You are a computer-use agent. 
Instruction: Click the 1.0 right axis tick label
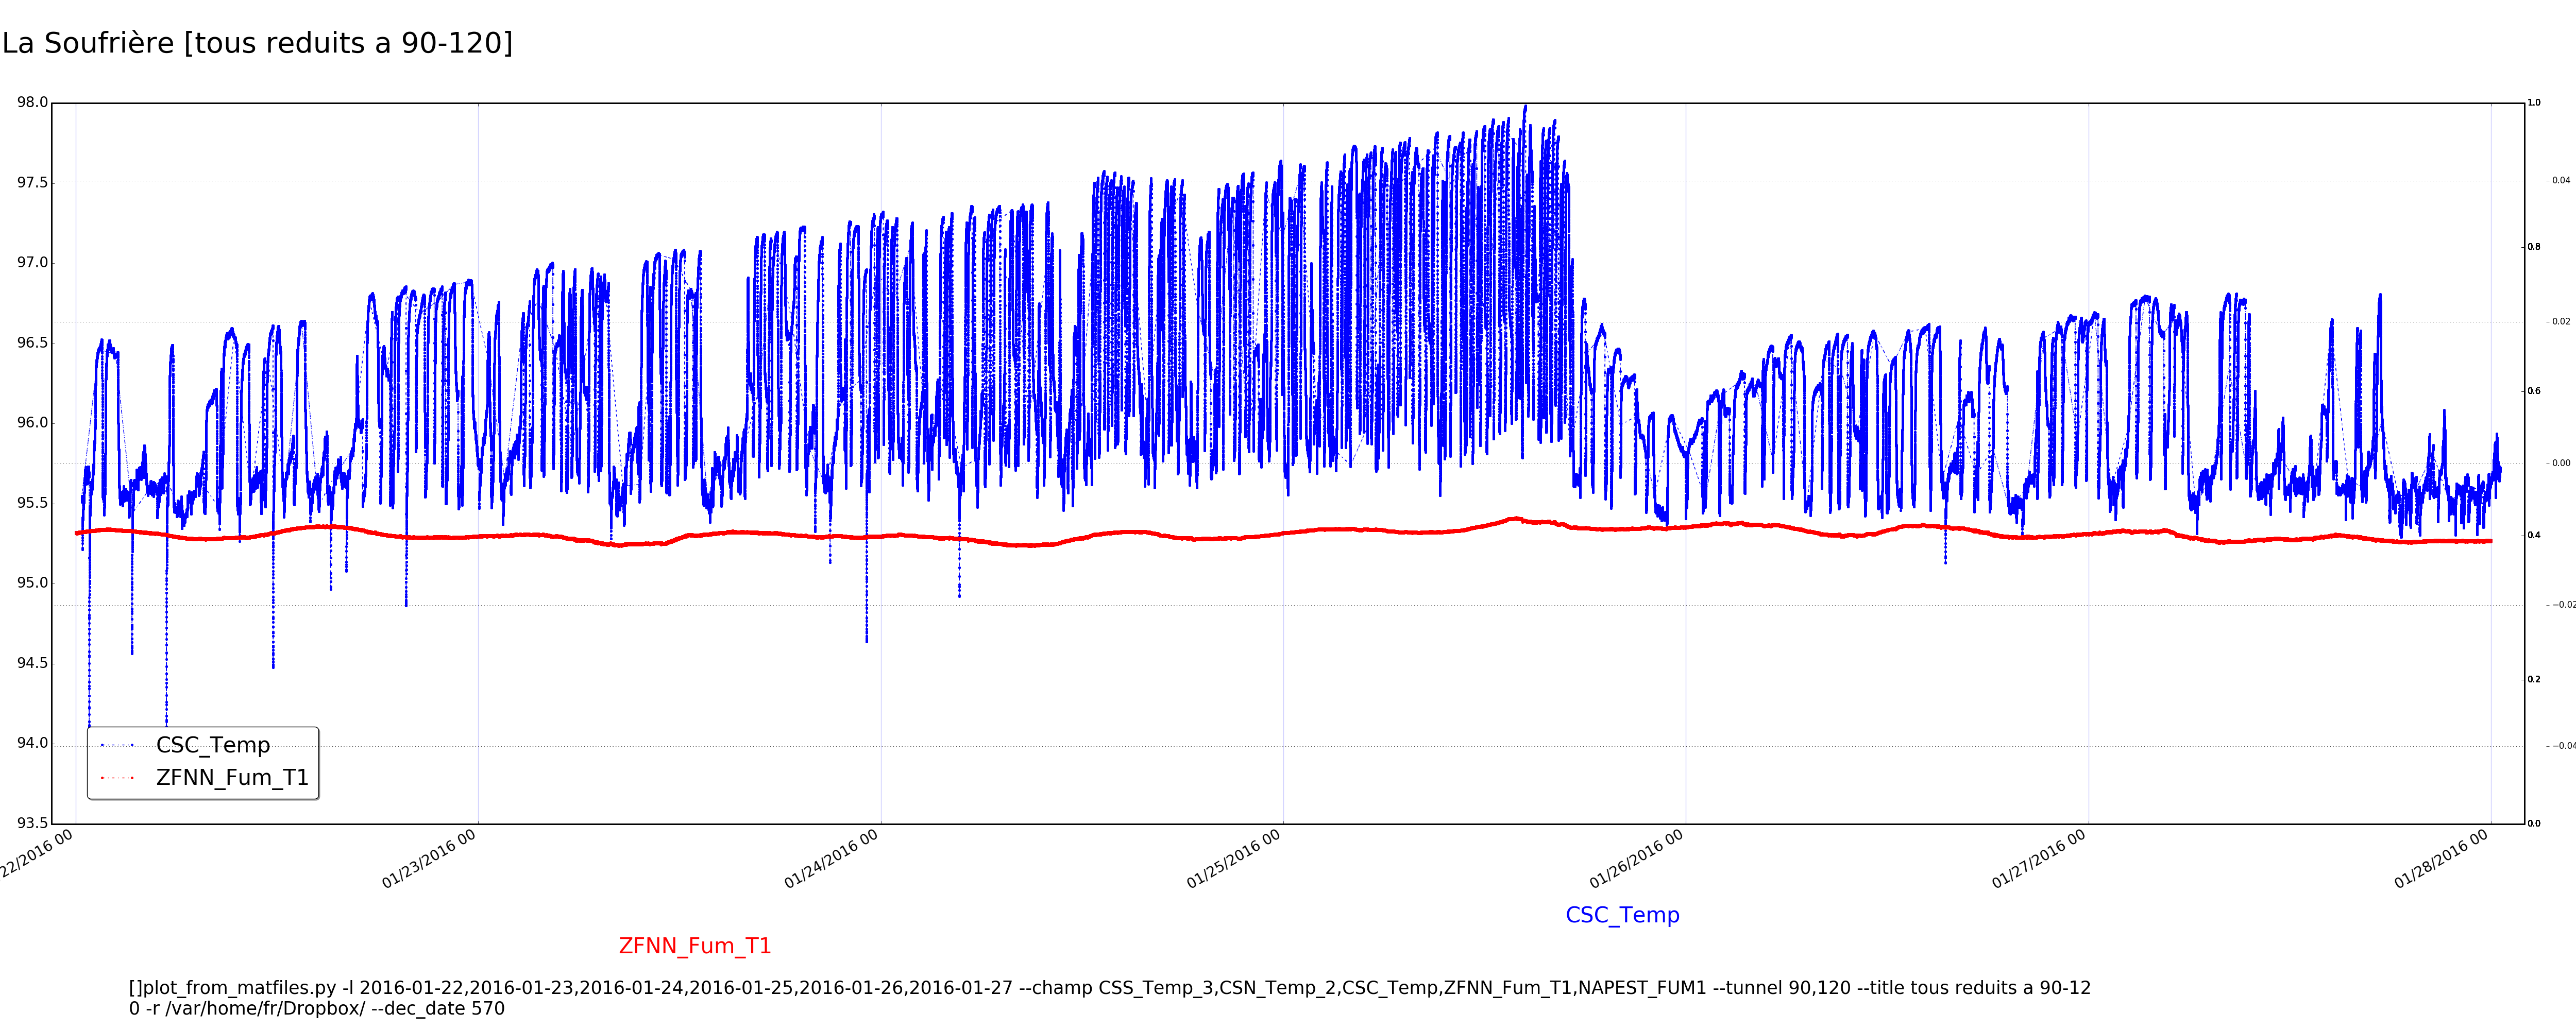pos(2534,103)
